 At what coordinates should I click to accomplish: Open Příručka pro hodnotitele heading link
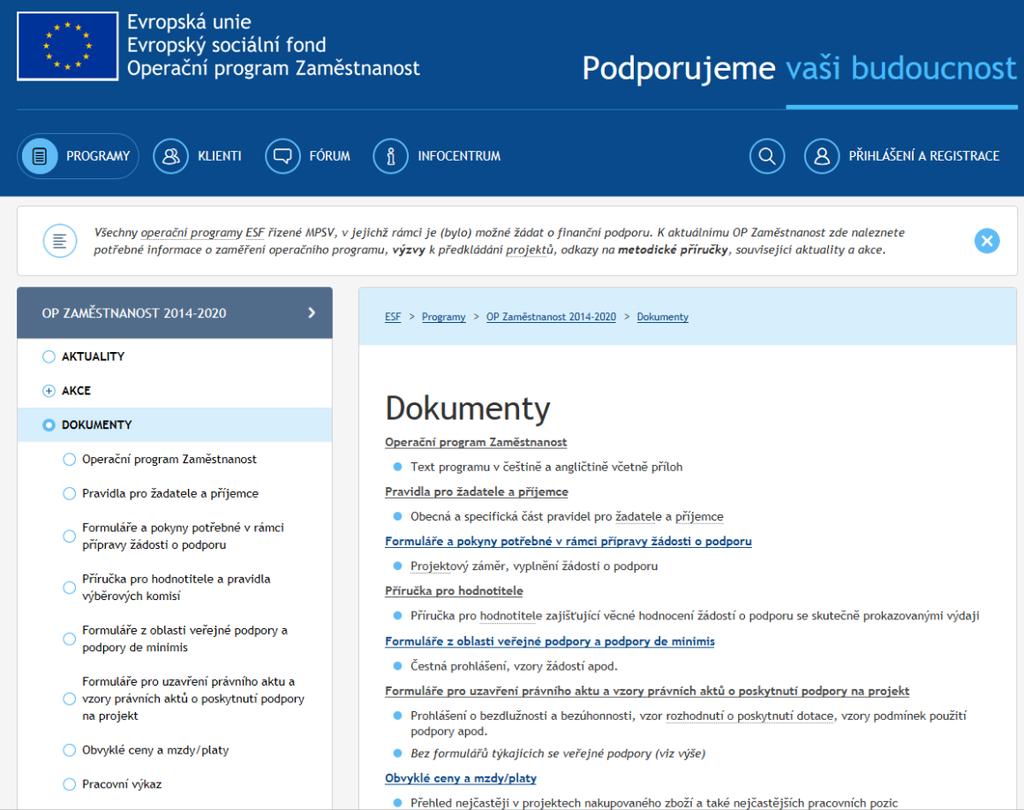(x=454, y=591)
